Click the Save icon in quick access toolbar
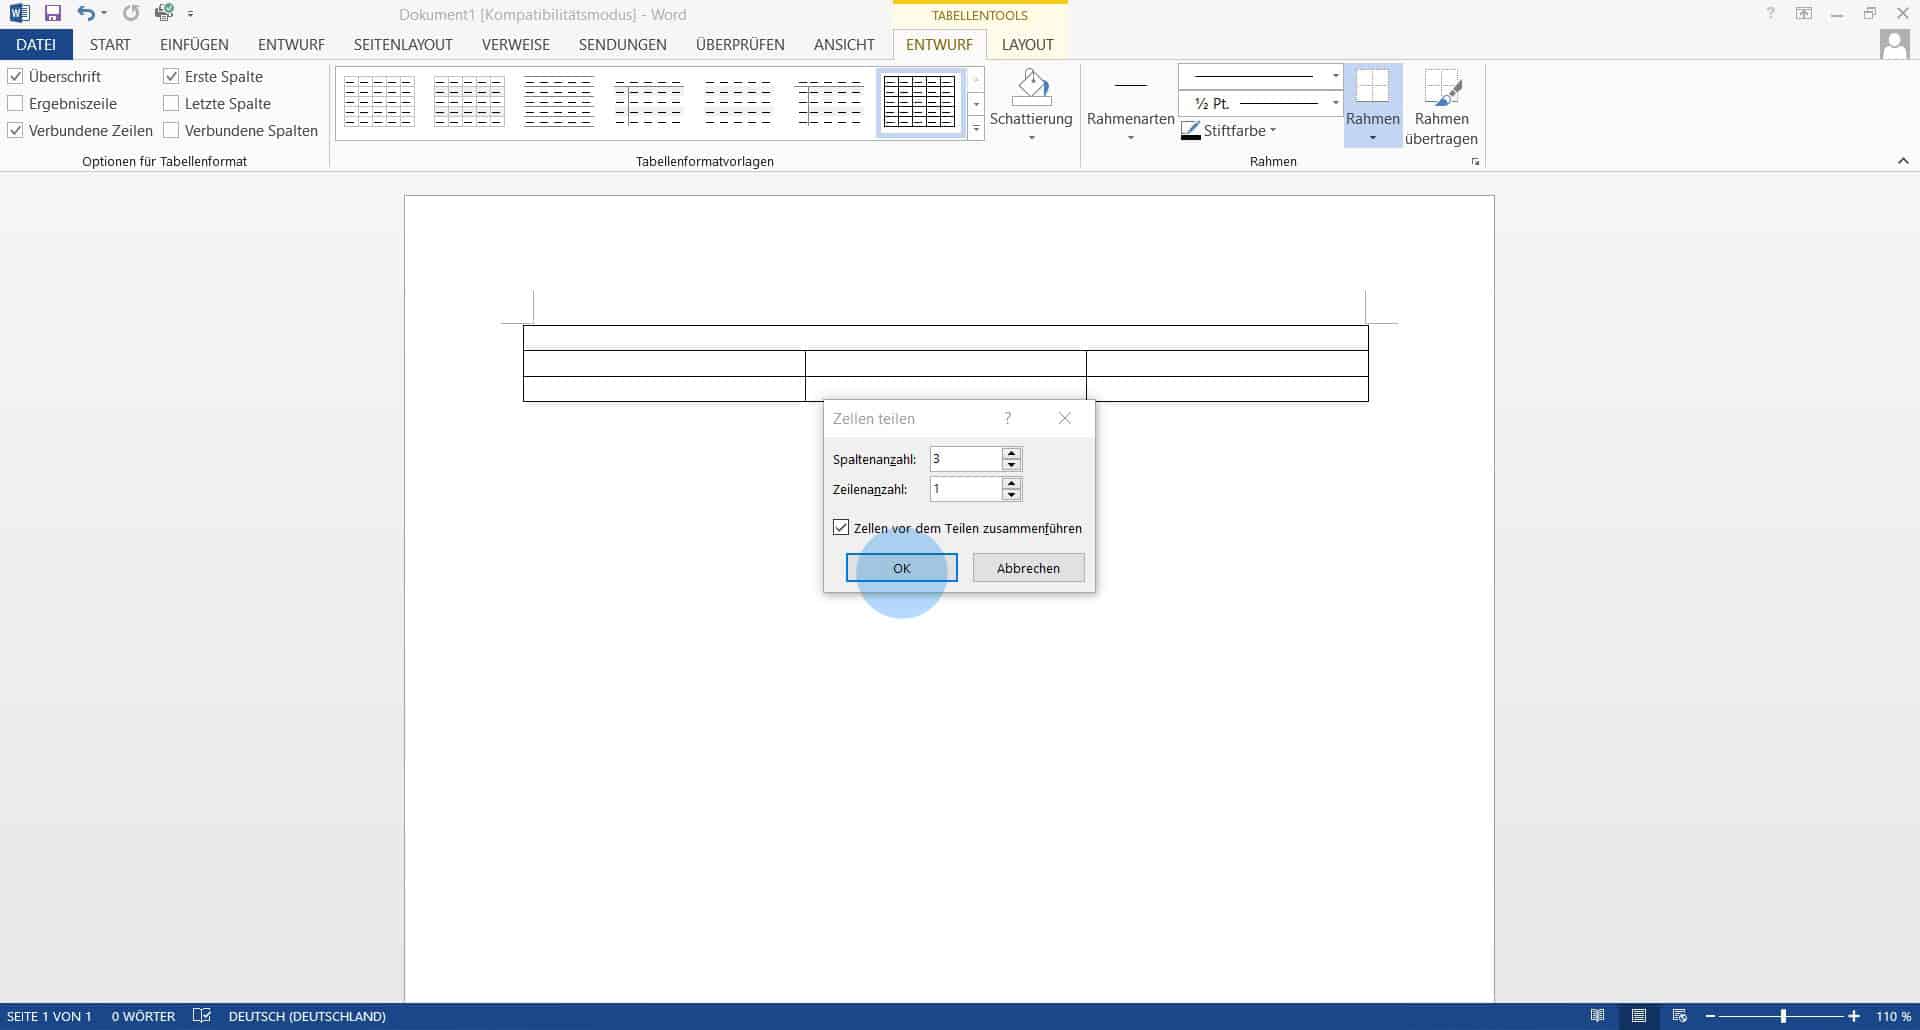 (53, 14)
